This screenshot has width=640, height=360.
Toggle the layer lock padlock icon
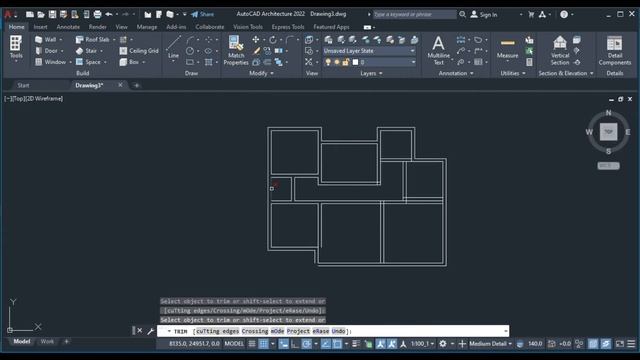pyautogui.click(x=346, y=62)
